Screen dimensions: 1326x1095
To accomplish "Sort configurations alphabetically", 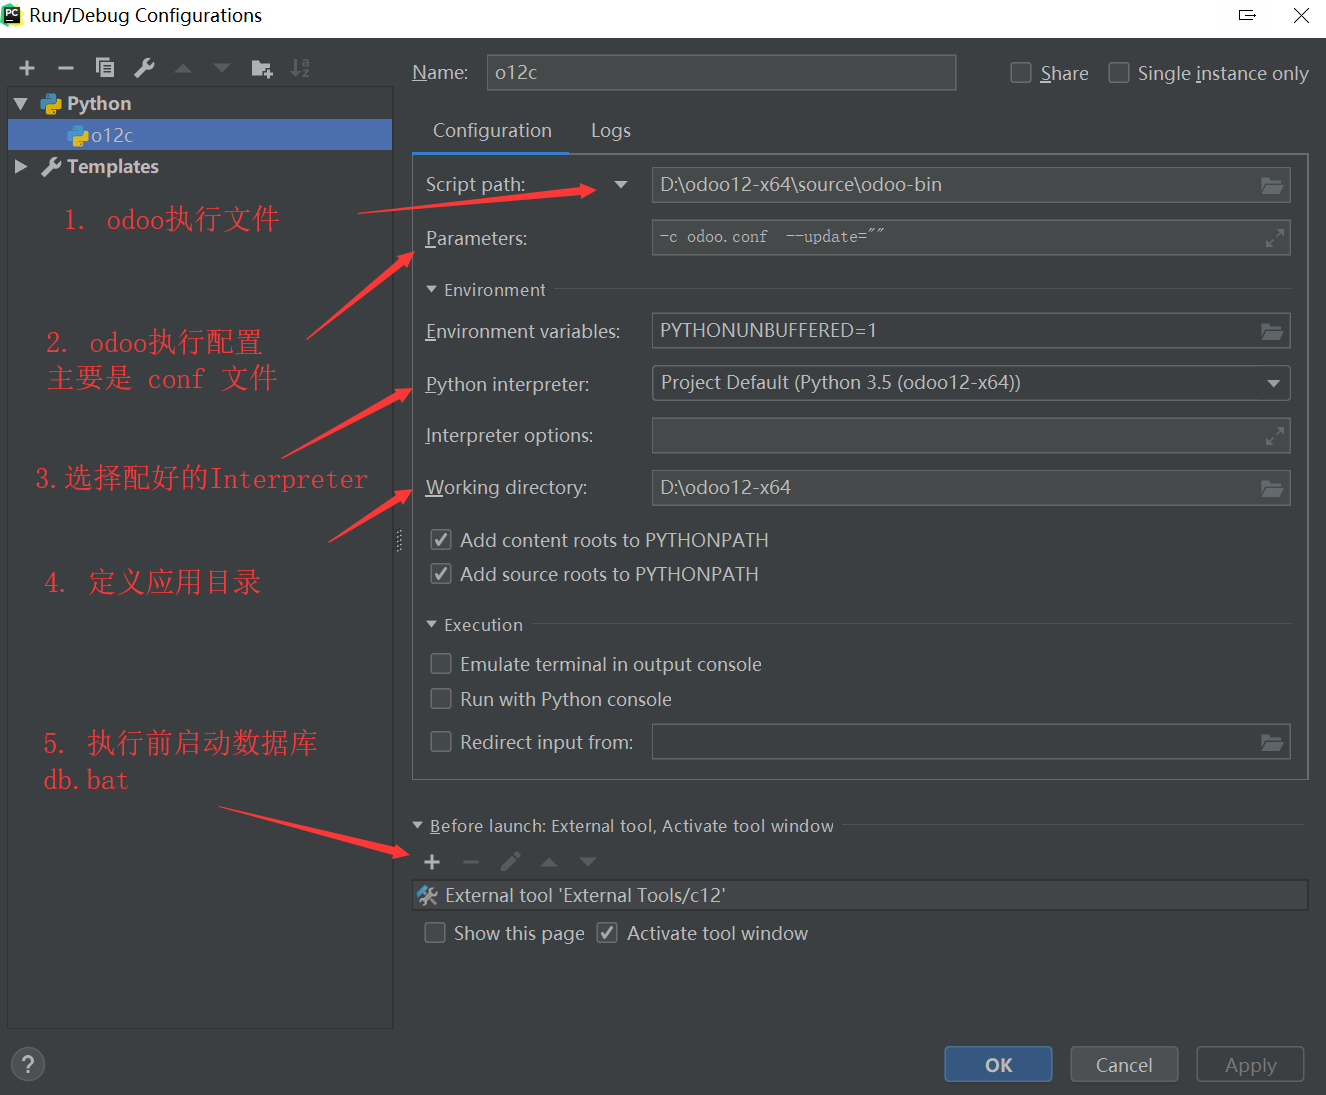I will click(x=300, y=68).
